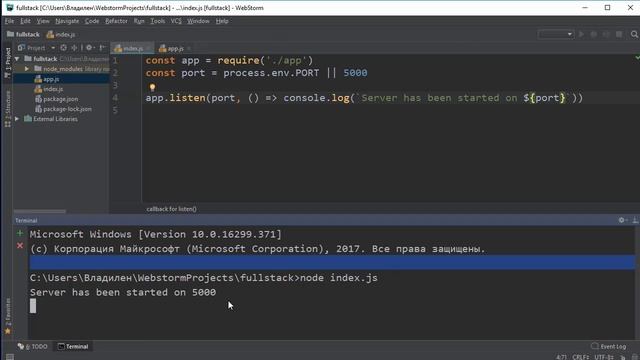Open the Window menu

coord(198,21)
